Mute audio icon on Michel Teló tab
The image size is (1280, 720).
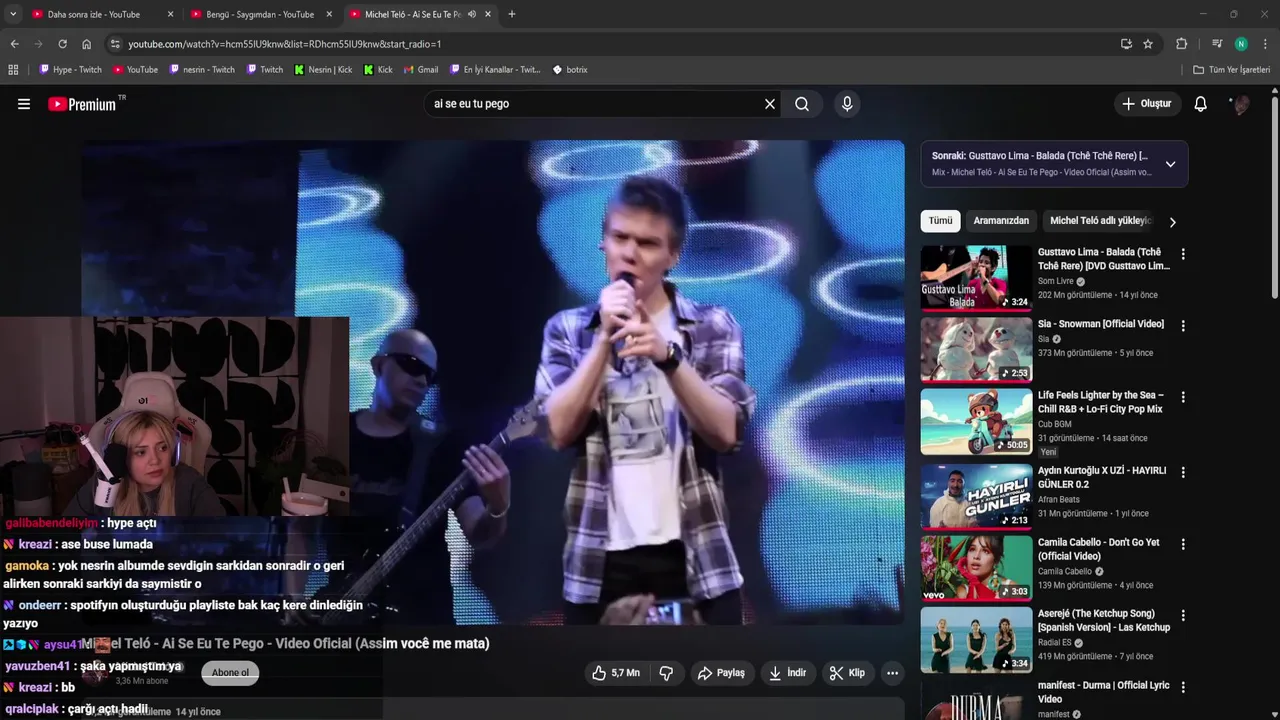pyautogui.click(x=472, y=14)
